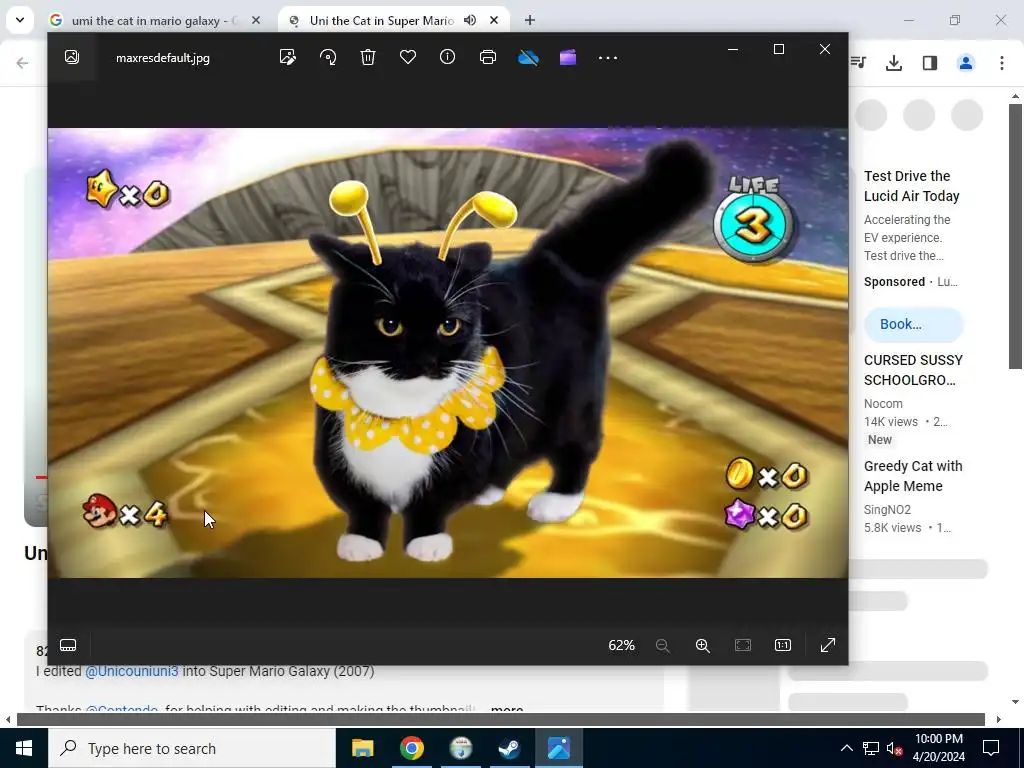
Task: Toggle the filmstrip view in Photos
Action: [68, 645]
